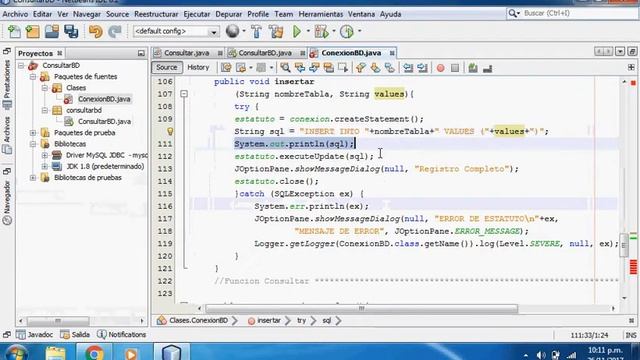This screenshot has width=640, height=360.
Task: Open the Run Project dropdown arrow
Action: [x=308, y=31]
